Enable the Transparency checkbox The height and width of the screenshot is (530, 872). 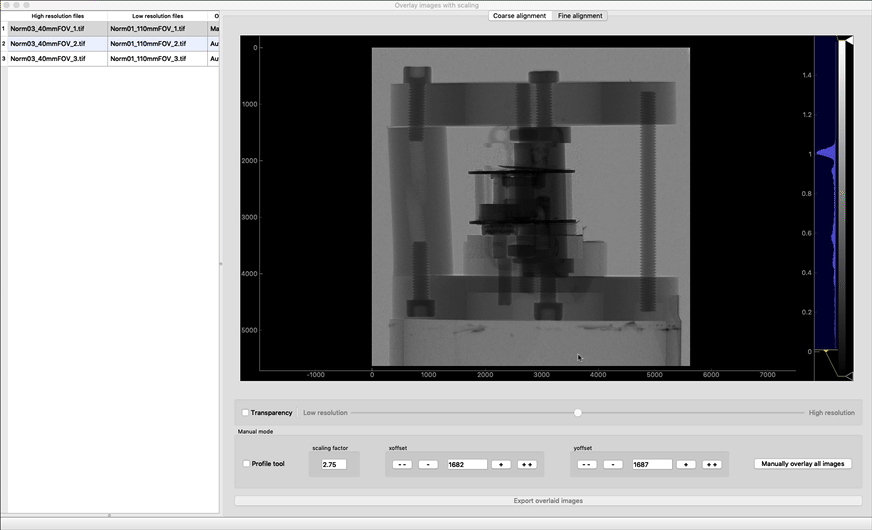point(246,412)
